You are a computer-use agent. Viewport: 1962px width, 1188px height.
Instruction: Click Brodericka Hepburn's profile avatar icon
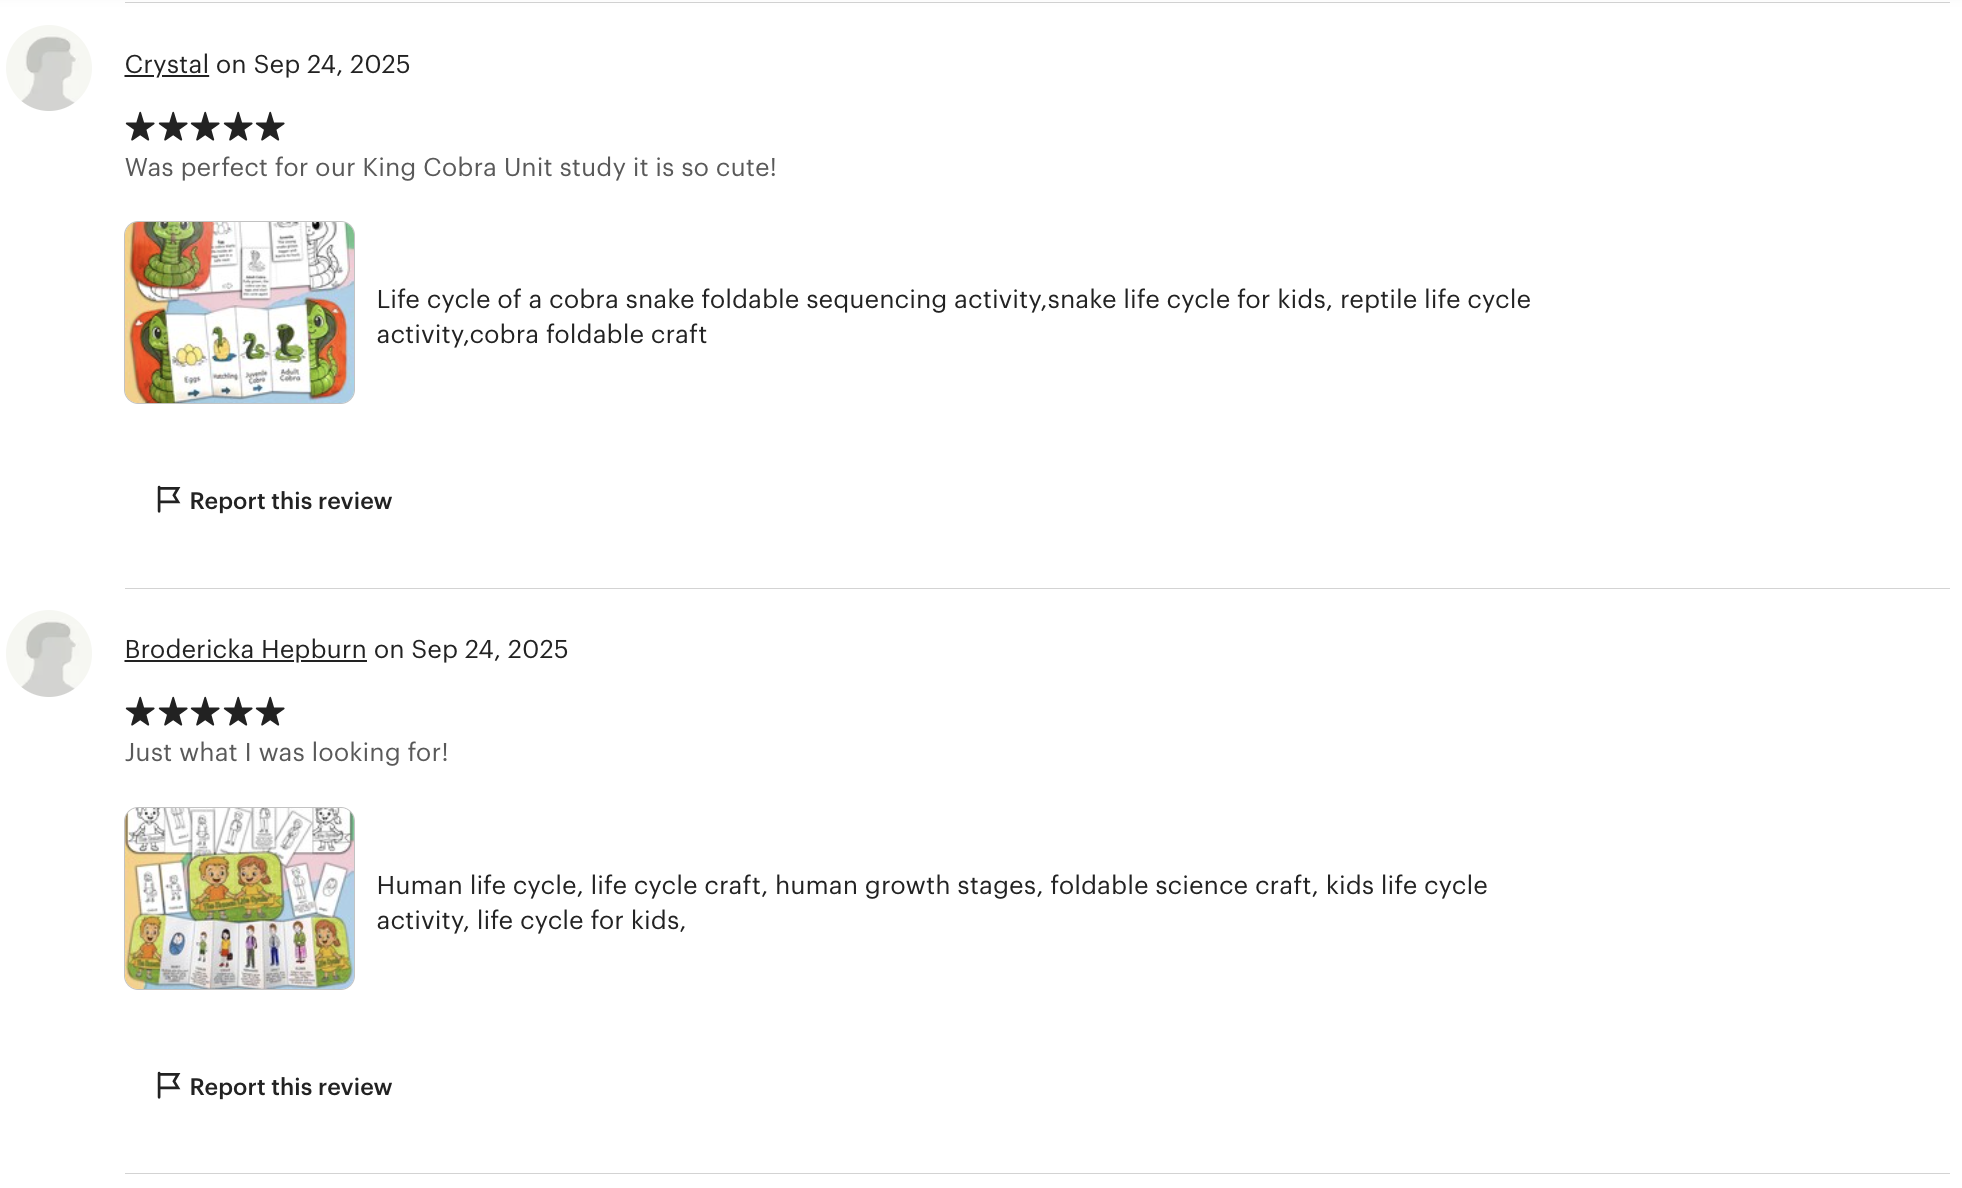tap(49, 653)
